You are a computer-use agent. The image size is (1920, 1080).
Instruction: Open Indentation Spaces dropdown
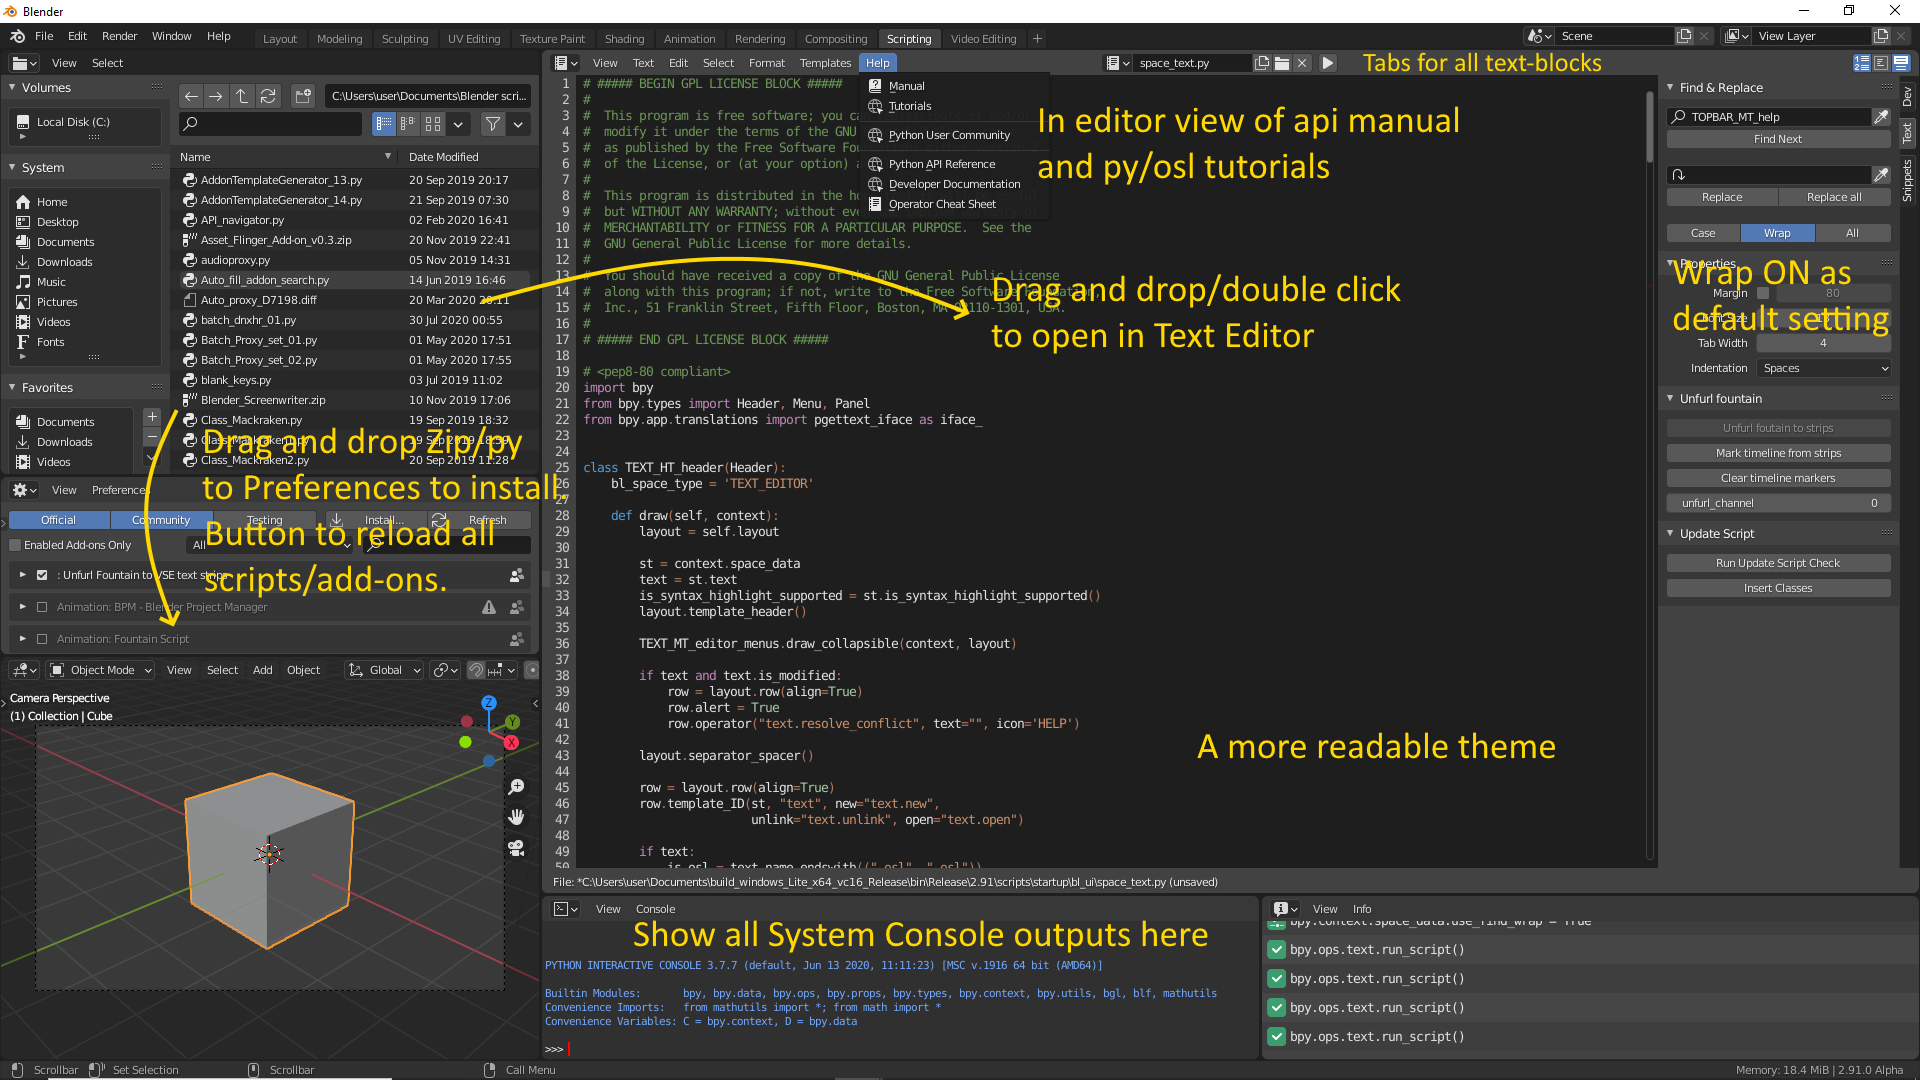1824,368
